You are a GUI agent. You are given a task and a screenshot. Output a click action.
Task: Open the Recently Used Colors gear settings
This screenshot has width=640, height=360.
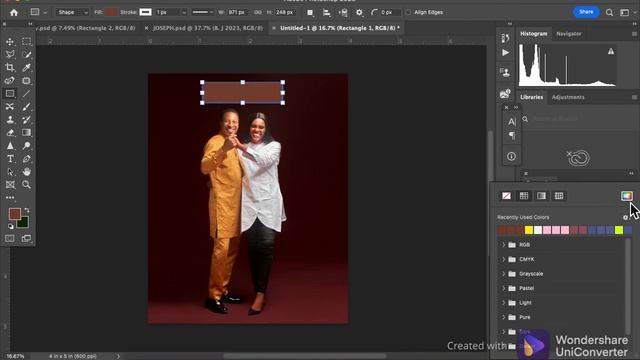(x=625, y=218)
